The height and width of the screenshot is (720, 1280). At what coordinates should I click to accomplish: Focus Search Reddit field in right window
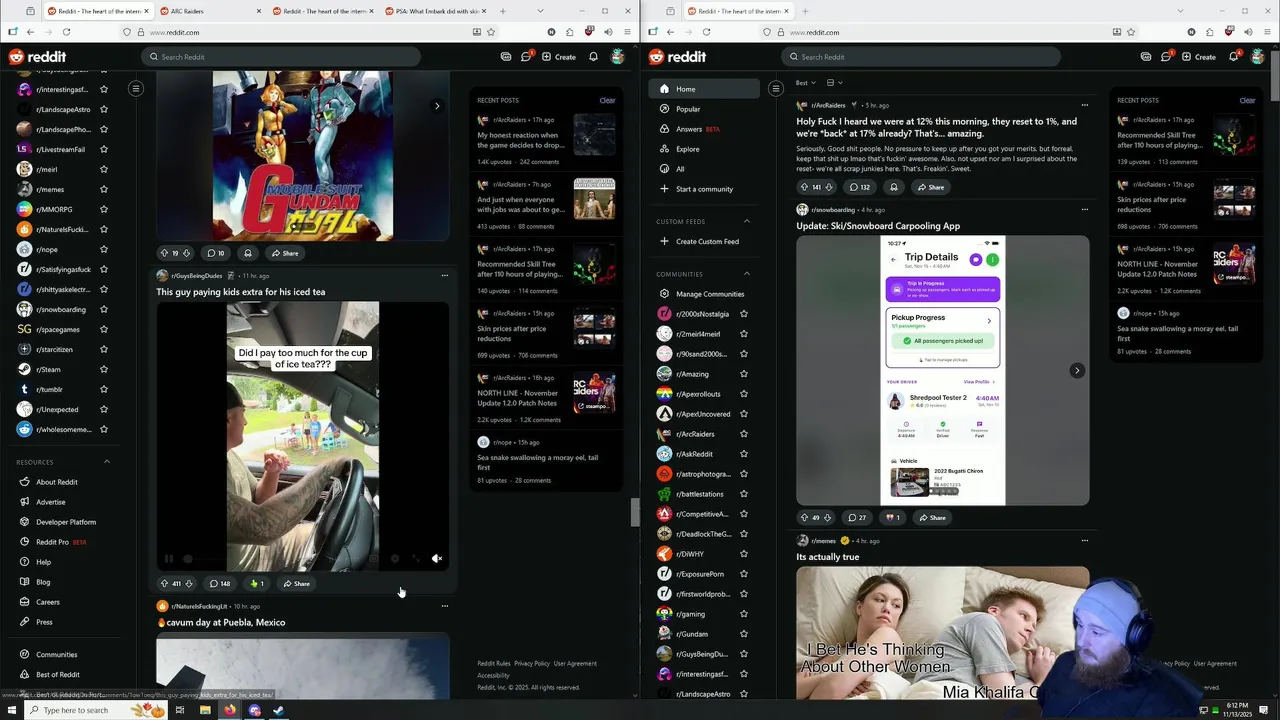point(921,57)
